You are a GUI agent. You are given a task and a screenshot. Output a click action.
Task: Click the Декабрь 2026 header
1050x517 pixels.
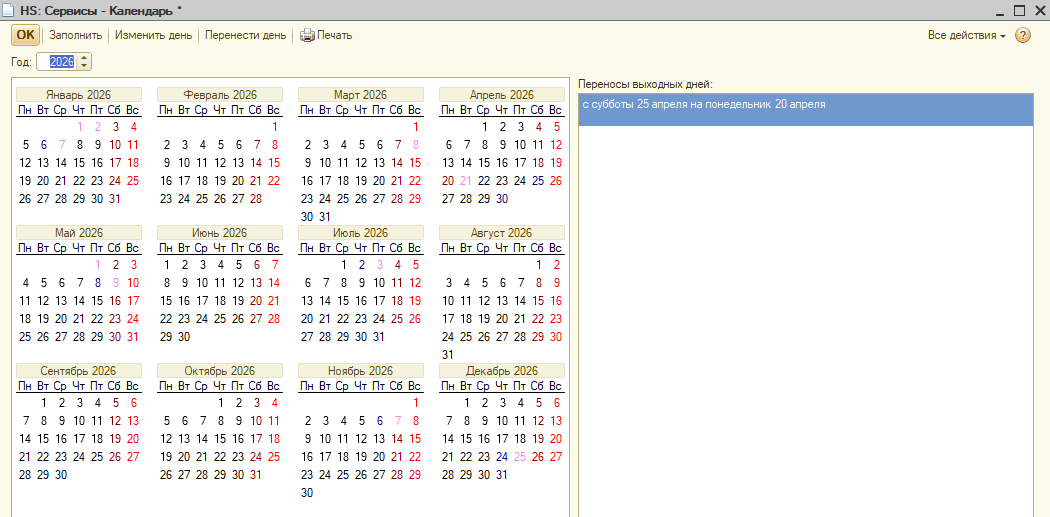pyautogui.click(x=502, y=370)
